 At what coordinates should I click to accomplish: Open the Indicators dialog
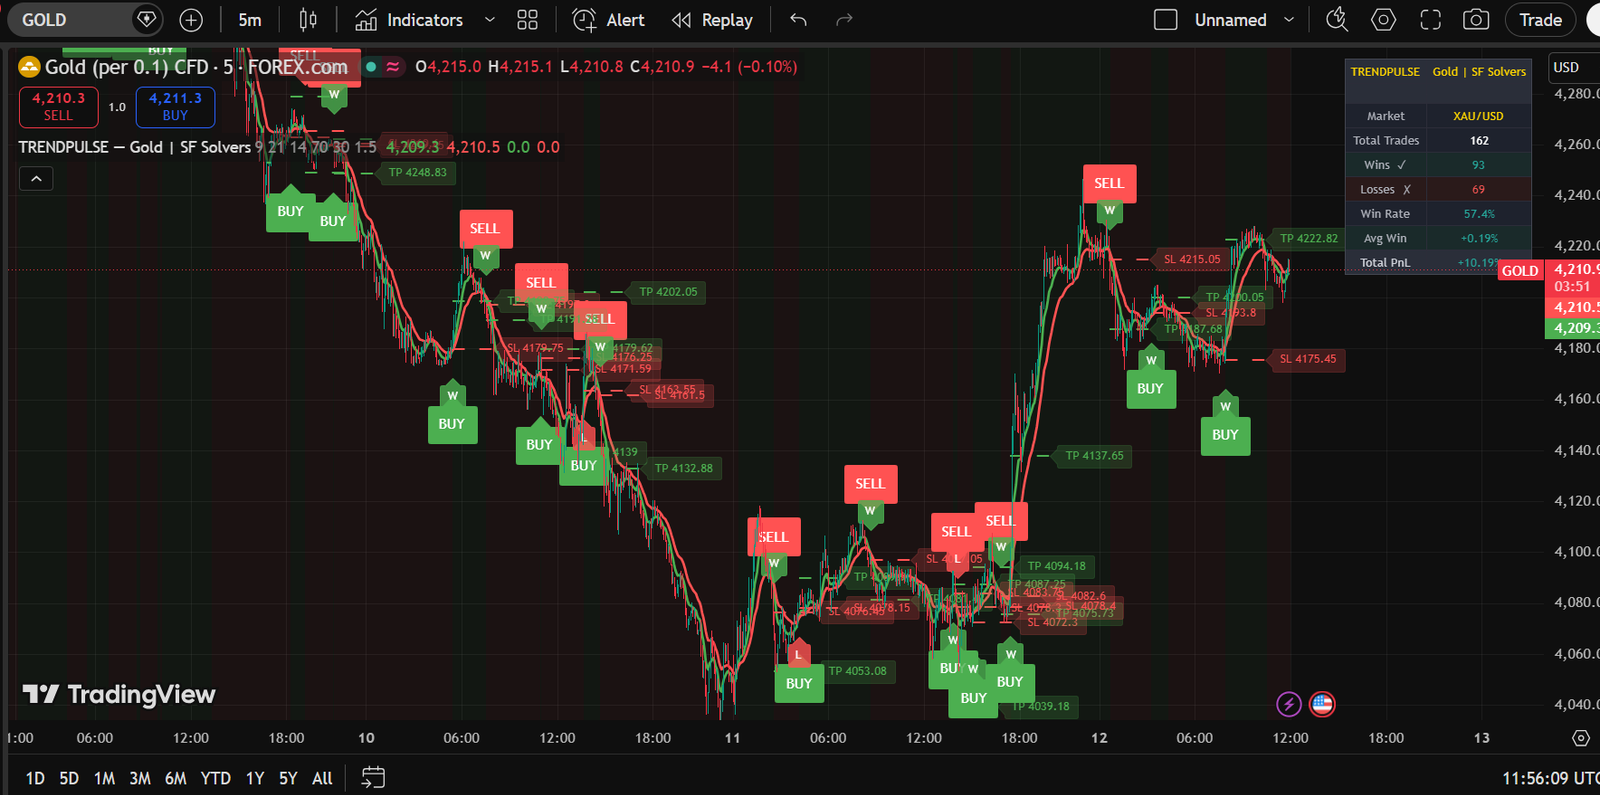[x=409, y=20]
